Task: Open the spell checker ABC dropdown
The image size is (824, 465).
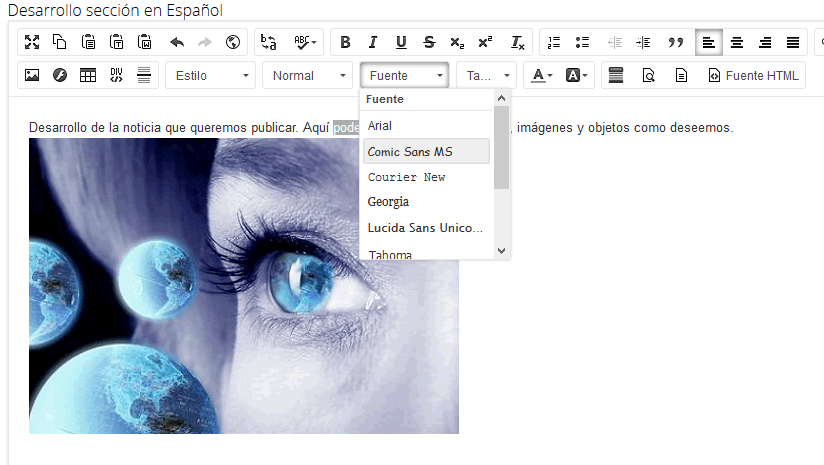Action: click(305, 42)
